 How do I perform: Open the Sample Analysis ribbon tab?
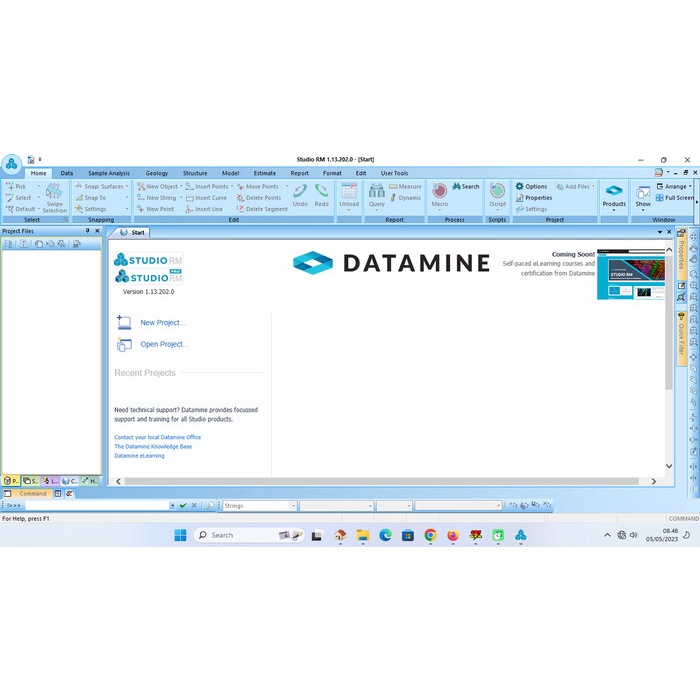[x=109, y=173]
